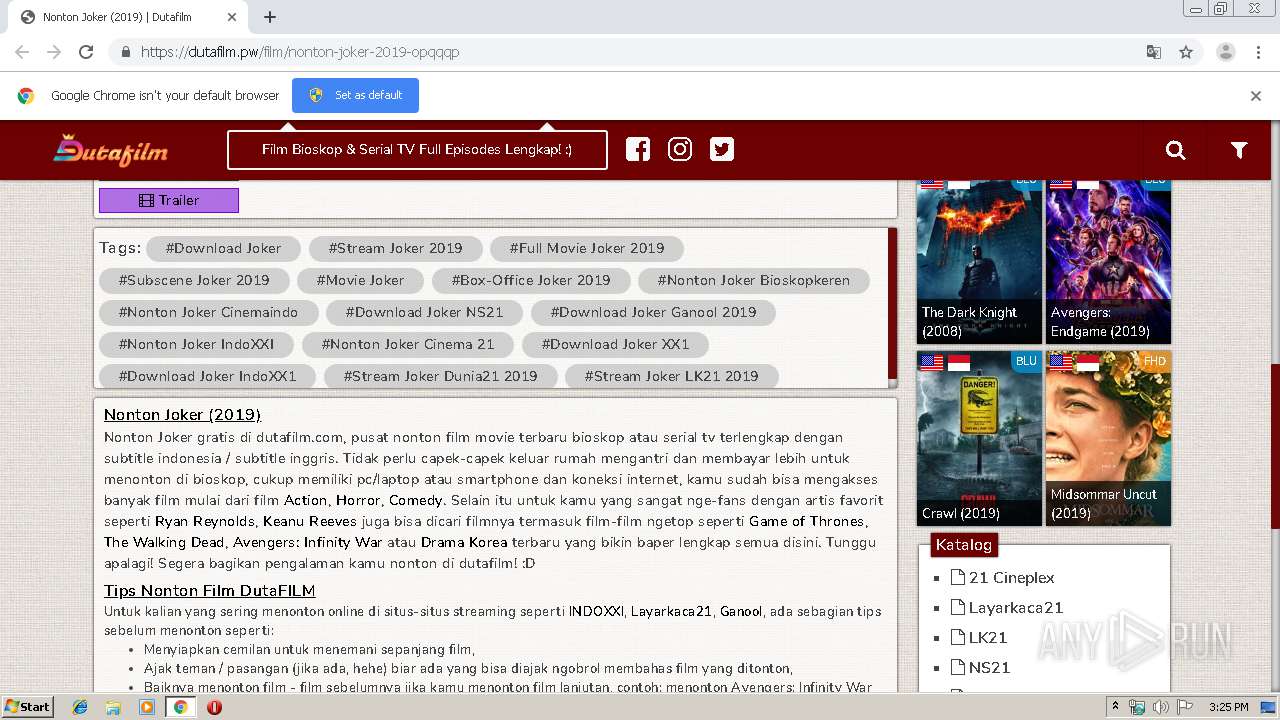
Task: Open the Twitter icon link
Action: coord(722,149)
